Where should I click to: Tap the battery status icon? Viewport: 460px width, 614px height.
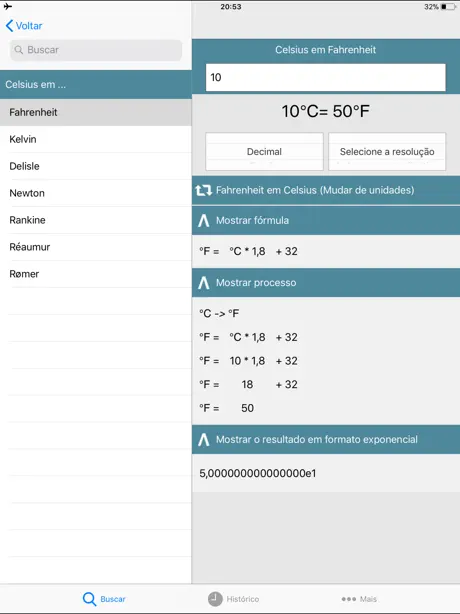pyautogui.click(x=448, y=7)
